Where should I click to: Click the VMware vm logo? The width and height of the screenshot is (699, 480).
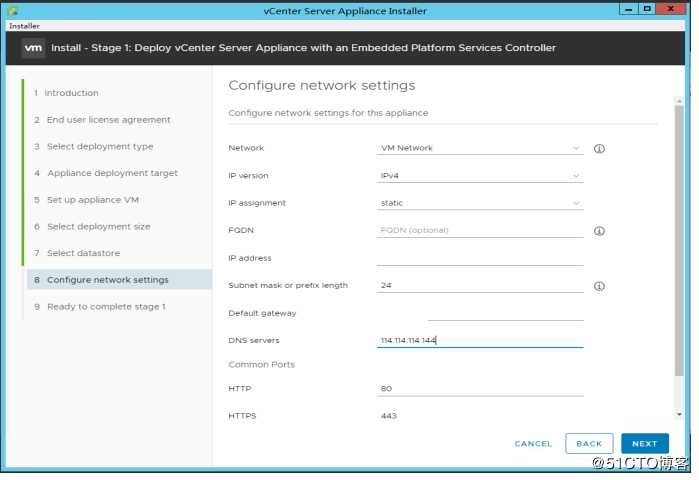coord(33,48)
